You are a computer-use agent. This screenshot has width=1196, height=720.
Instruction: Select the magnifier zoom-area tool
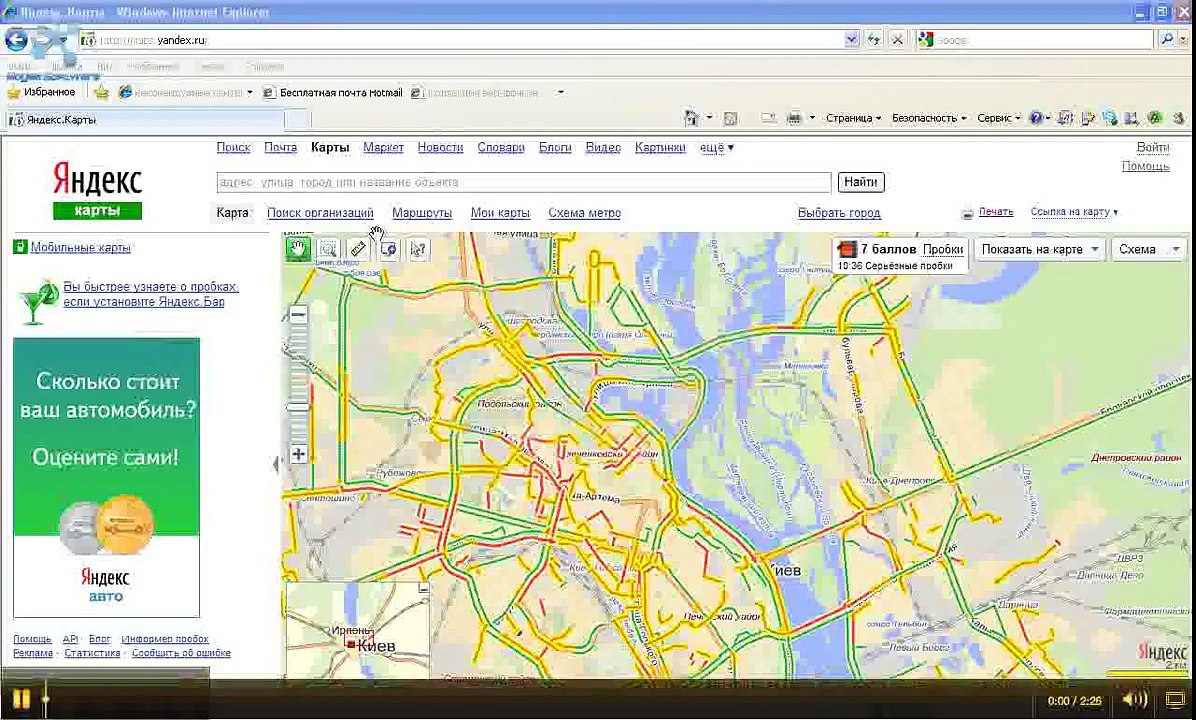328,249
